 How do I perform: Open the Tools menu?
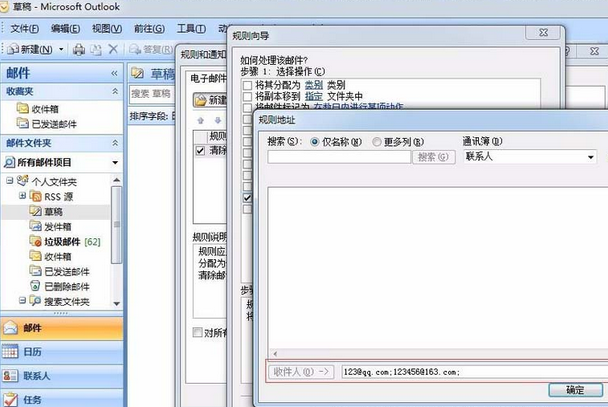pyautogui.click(x=191, y=29)
